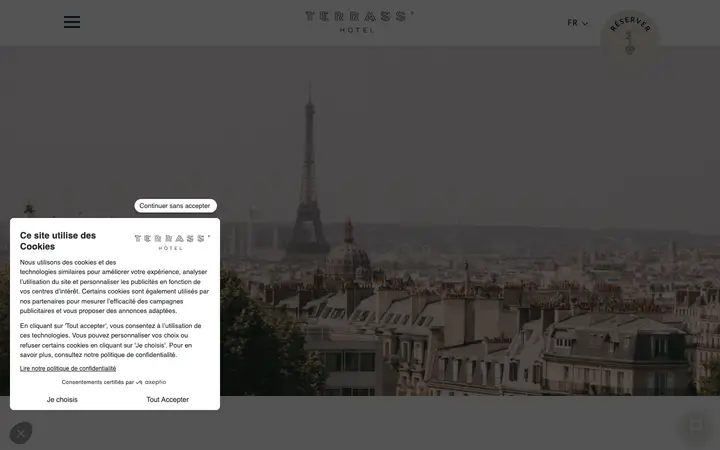Open the chat bubble icon
720x450 pixels.
(x=696, y=426)
